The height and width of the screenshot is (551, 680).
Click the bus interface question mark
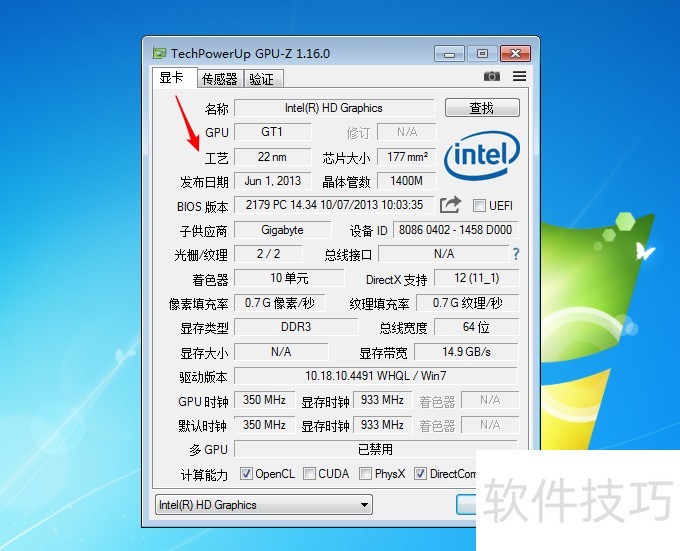click(516, 254)
